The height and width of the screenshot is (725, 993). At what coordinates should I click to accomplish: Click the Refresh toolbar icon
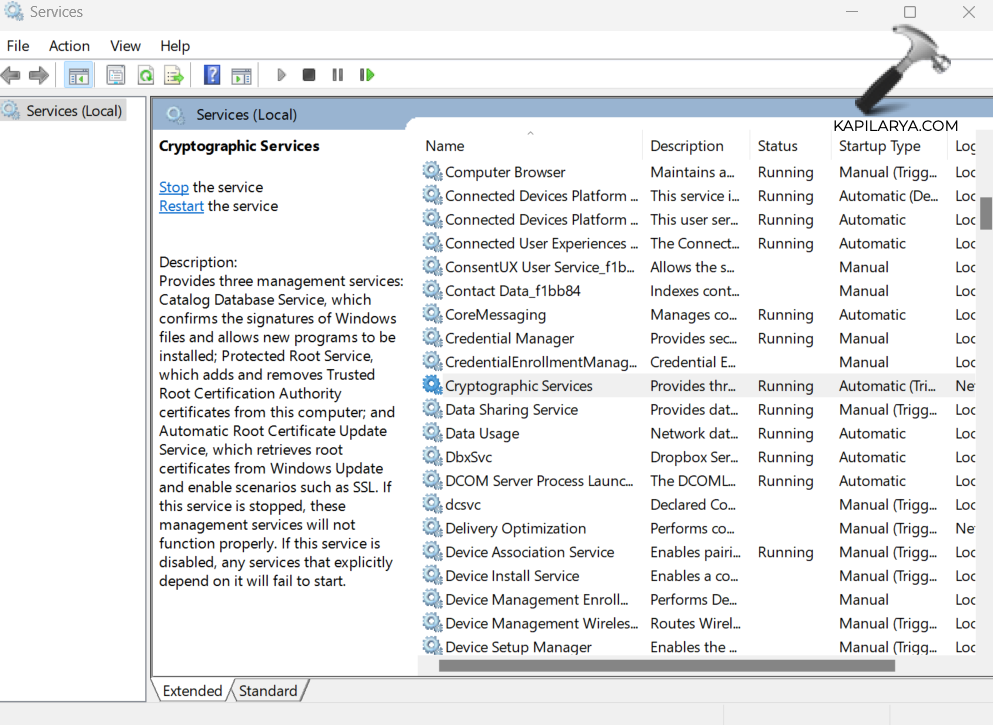pyautogui.click(x=145, y=75)
